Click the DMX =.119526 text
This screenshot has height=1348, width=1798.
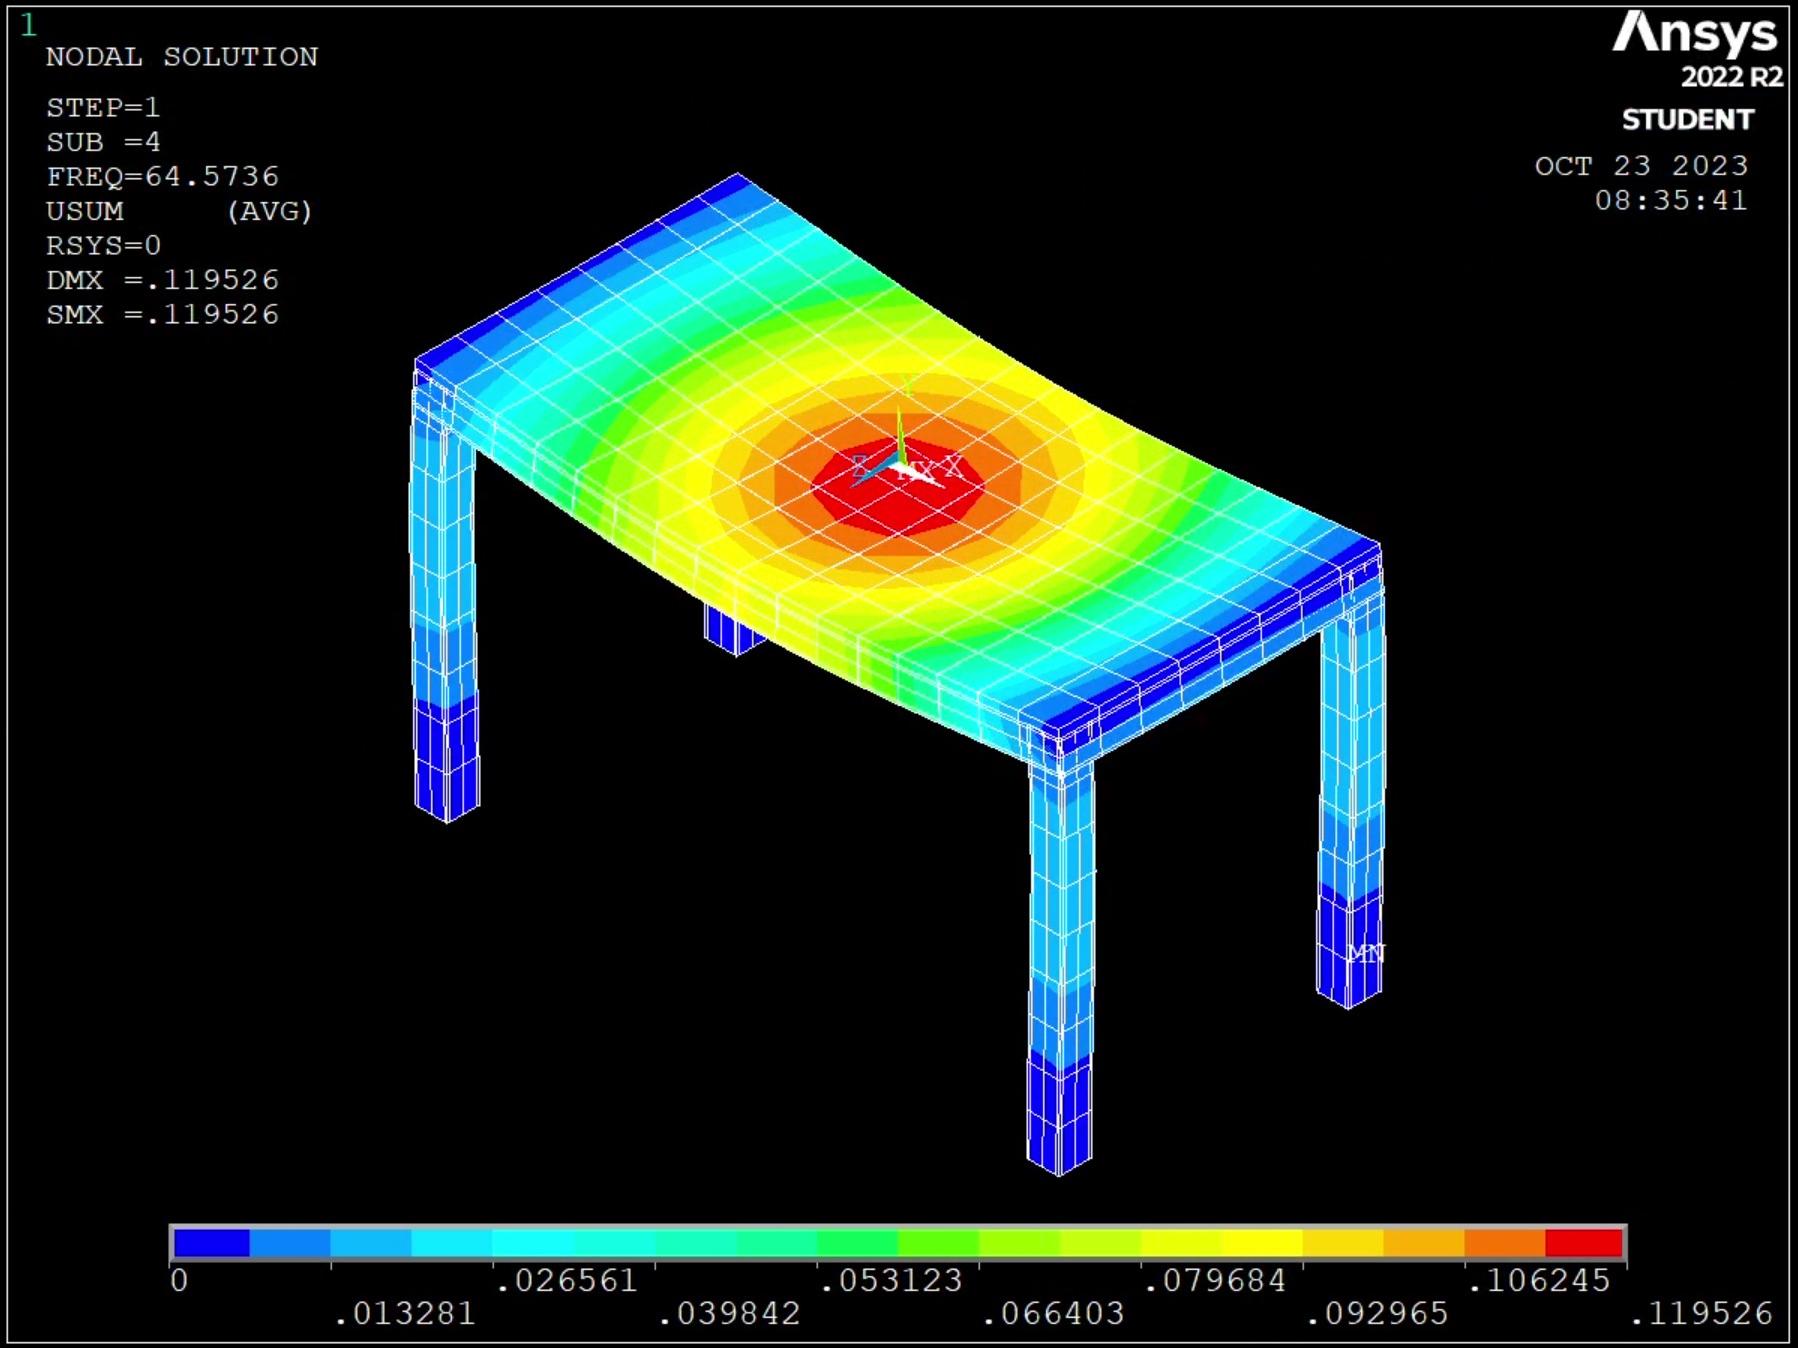[162, 280]
